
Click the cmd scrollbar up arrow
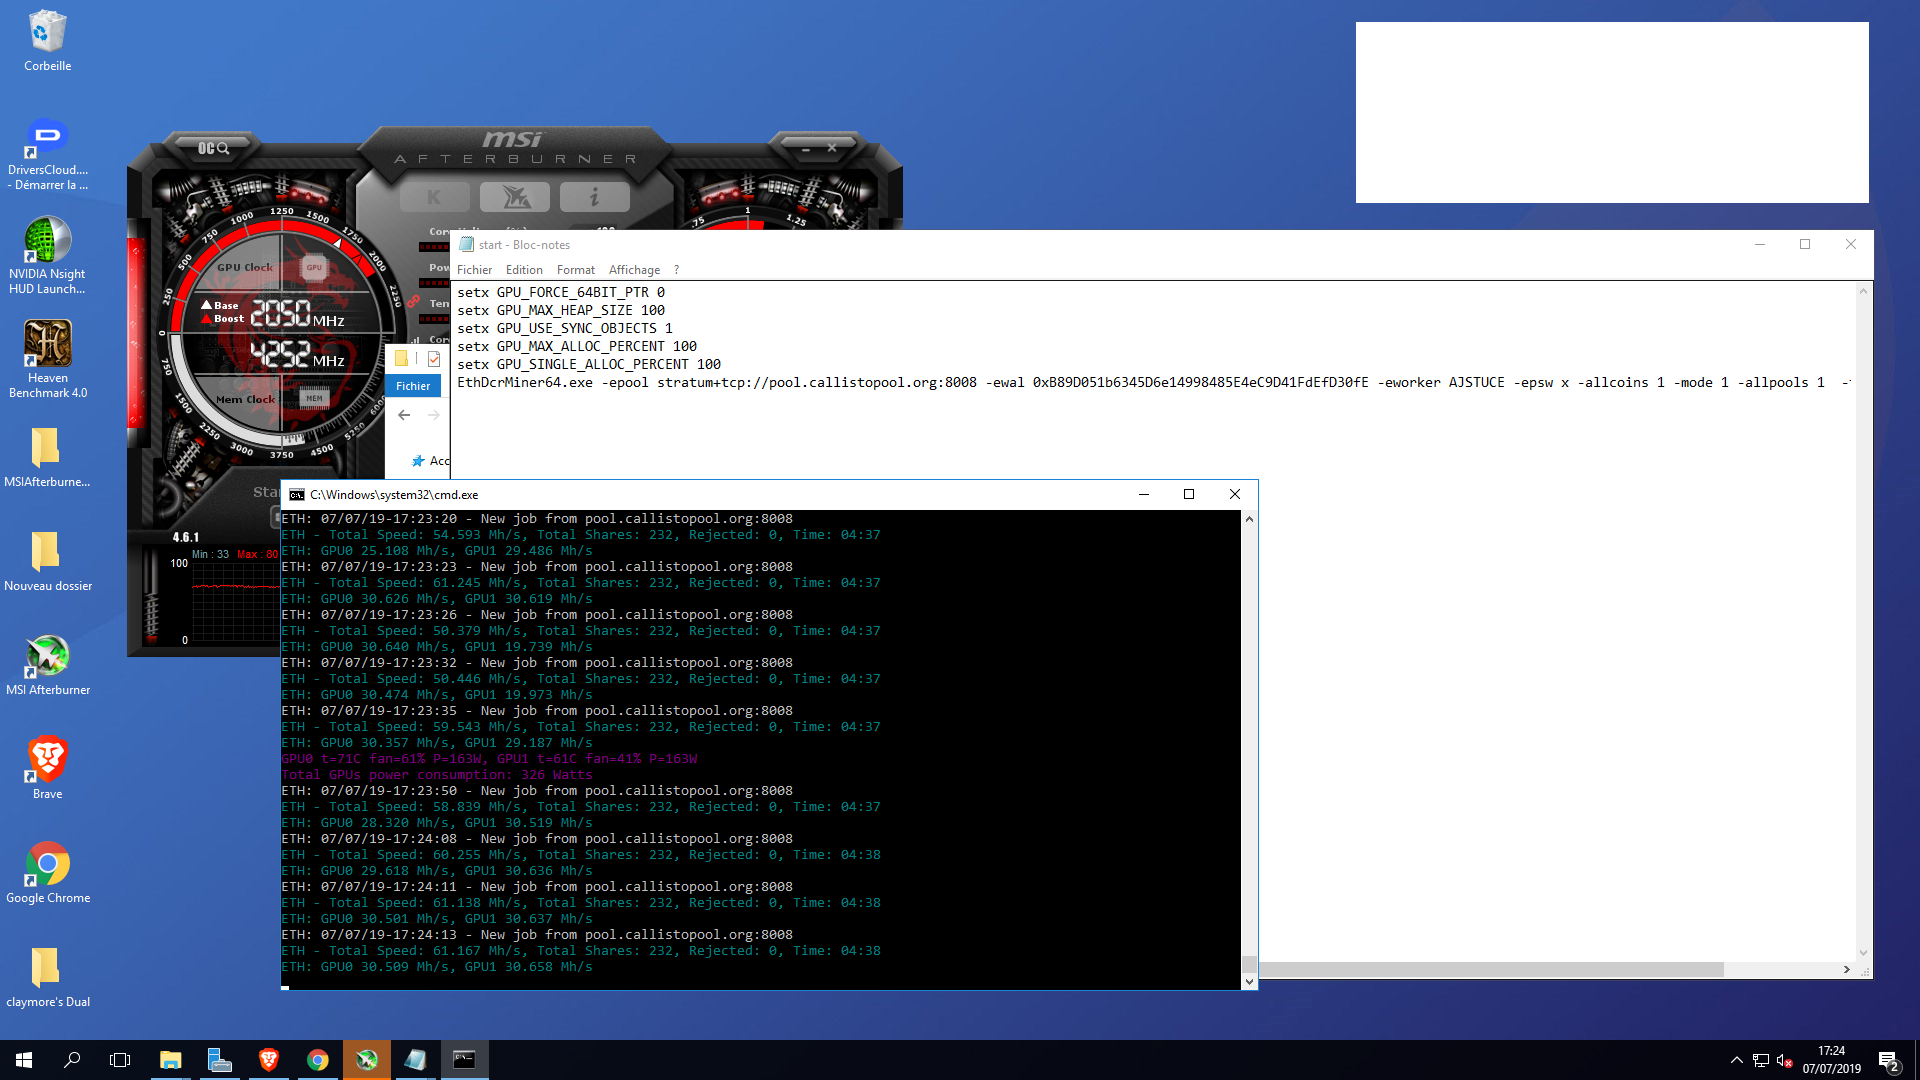(1249, 520)
